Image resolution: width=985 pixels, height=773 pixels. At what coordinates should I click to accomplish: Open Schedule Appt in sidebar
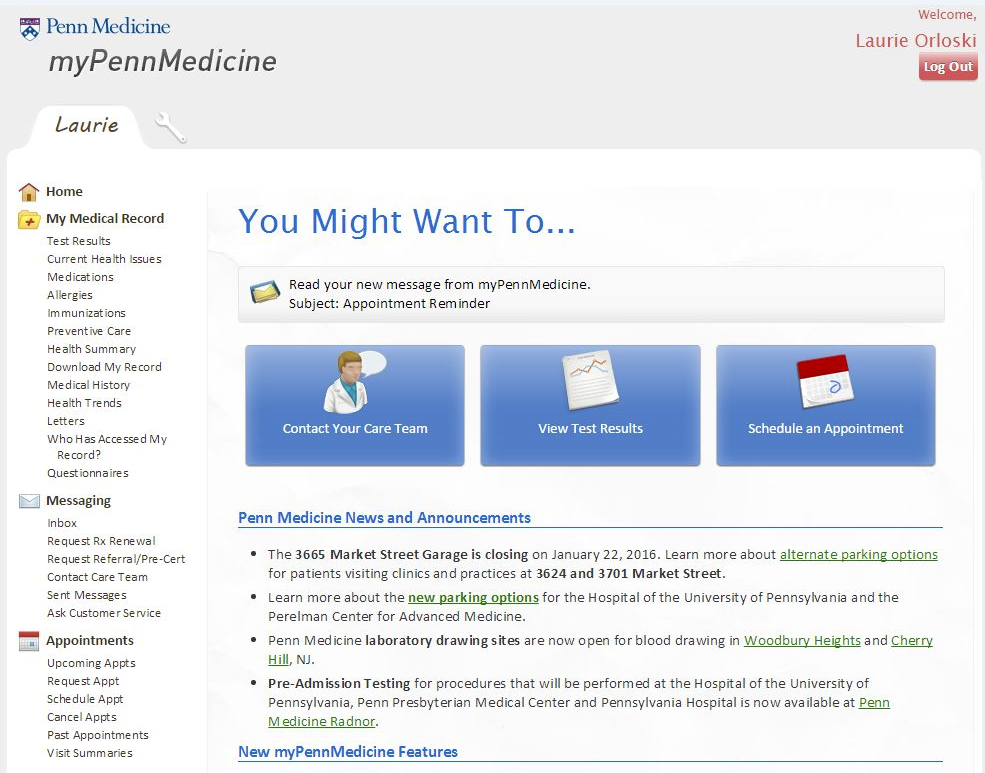[x=85, y=700]
